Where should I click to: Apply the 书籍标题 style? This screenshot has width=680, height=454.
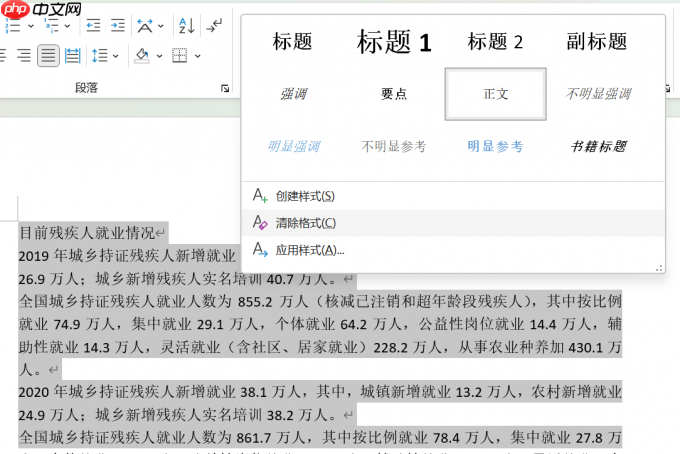[598, 146]
